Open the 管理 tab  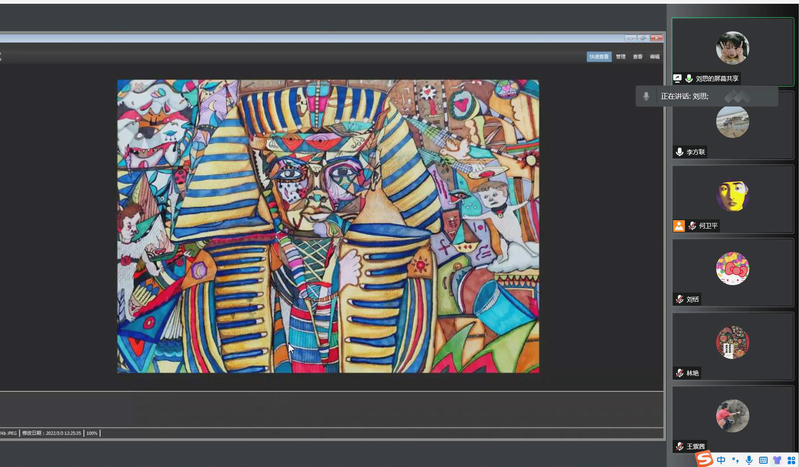[620, 57]
